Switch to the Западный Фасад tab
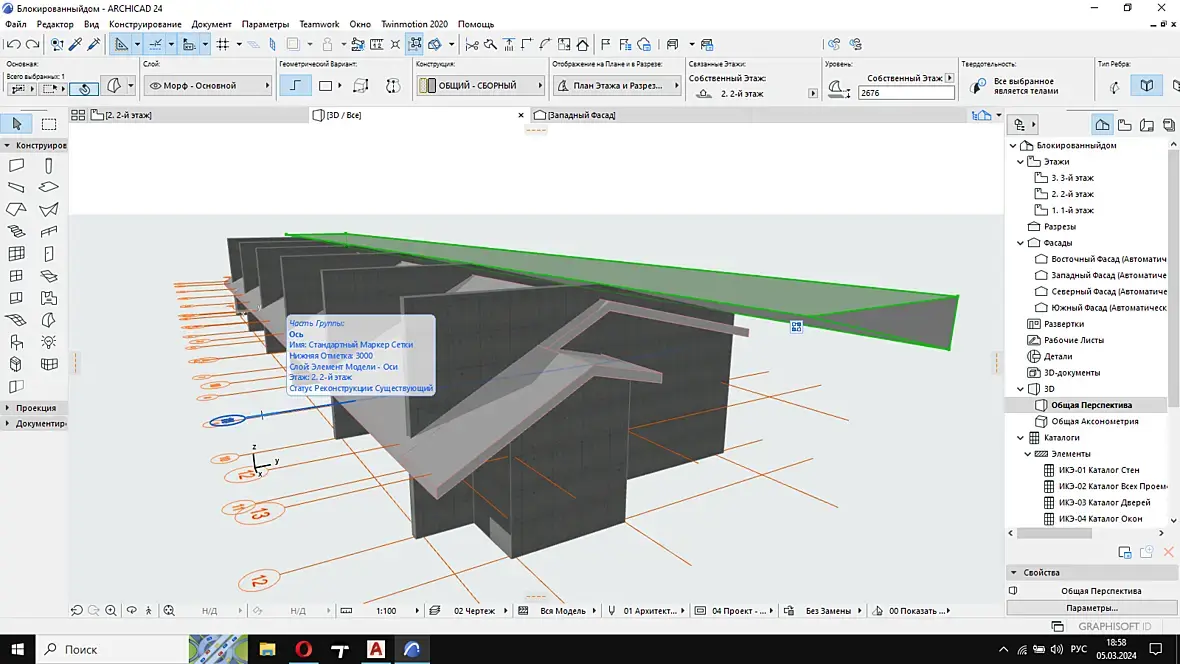The image size is (1180, 664). [x=580, y=115]
